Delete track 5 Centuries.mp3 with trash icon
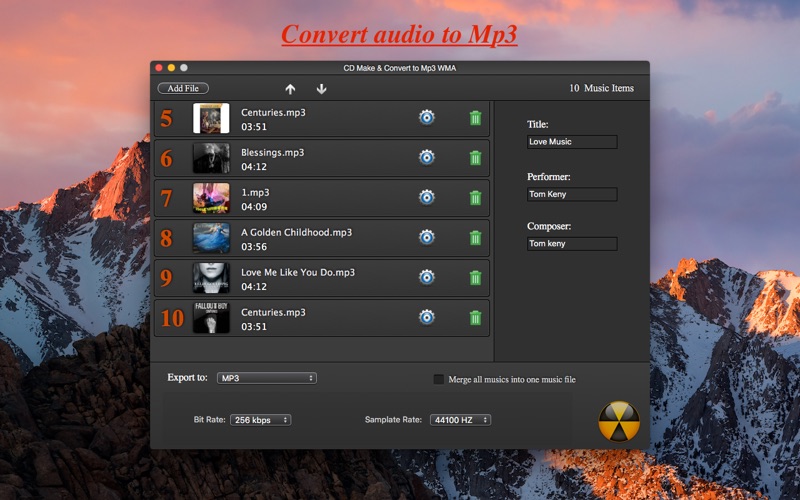Screen dimensions: 800x500 [475, 118]
